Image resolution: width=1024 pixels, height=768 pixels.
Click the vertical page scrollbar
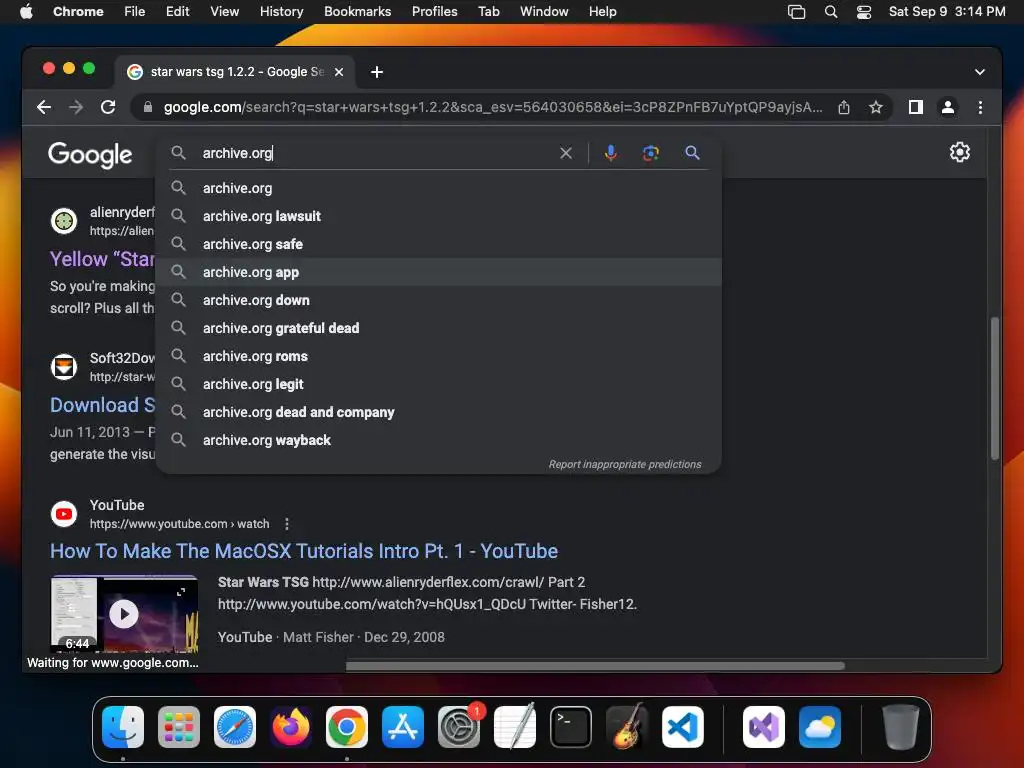click(x=995, y=389)
